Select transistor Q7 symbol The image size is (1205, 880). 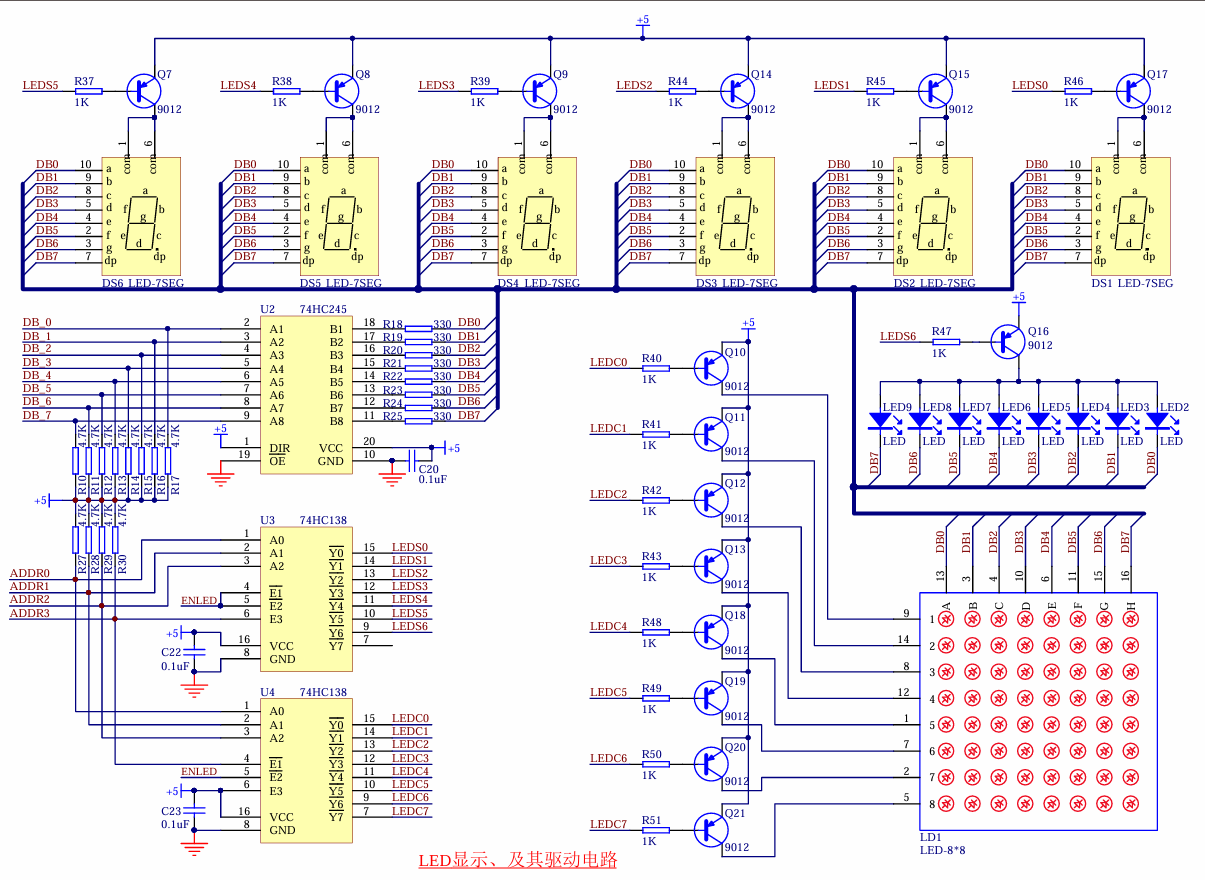point(144,91)
